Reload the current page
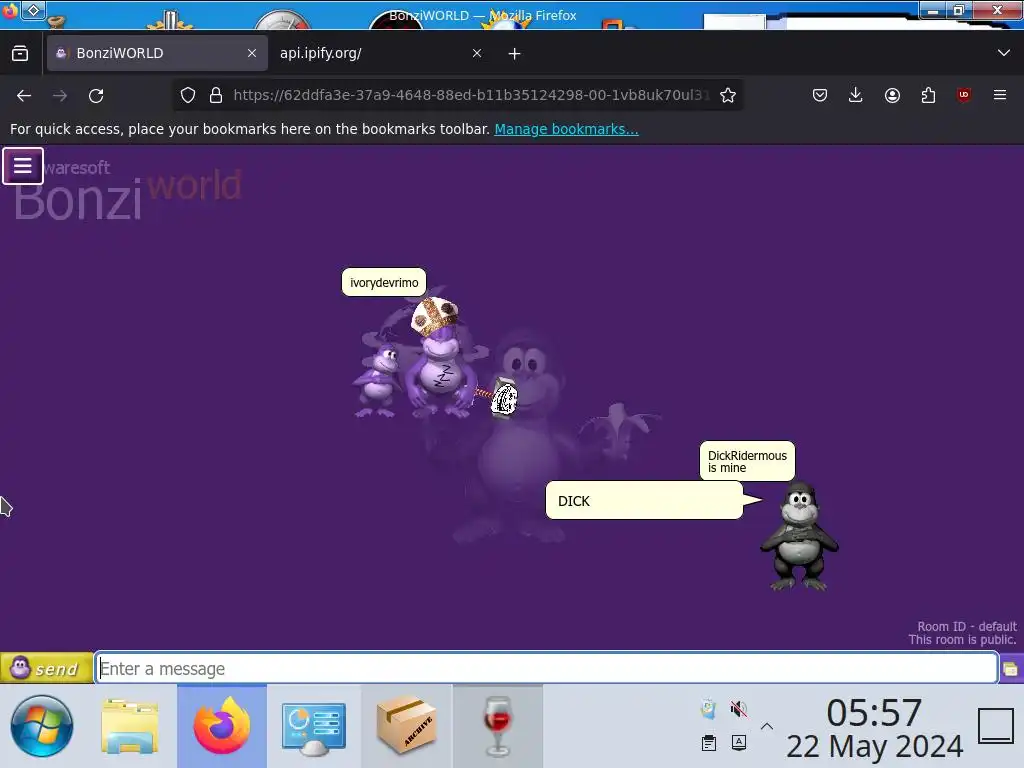The height and width of the screenshot is (768, 1024). pyautogui.click(x=96, y=96)
